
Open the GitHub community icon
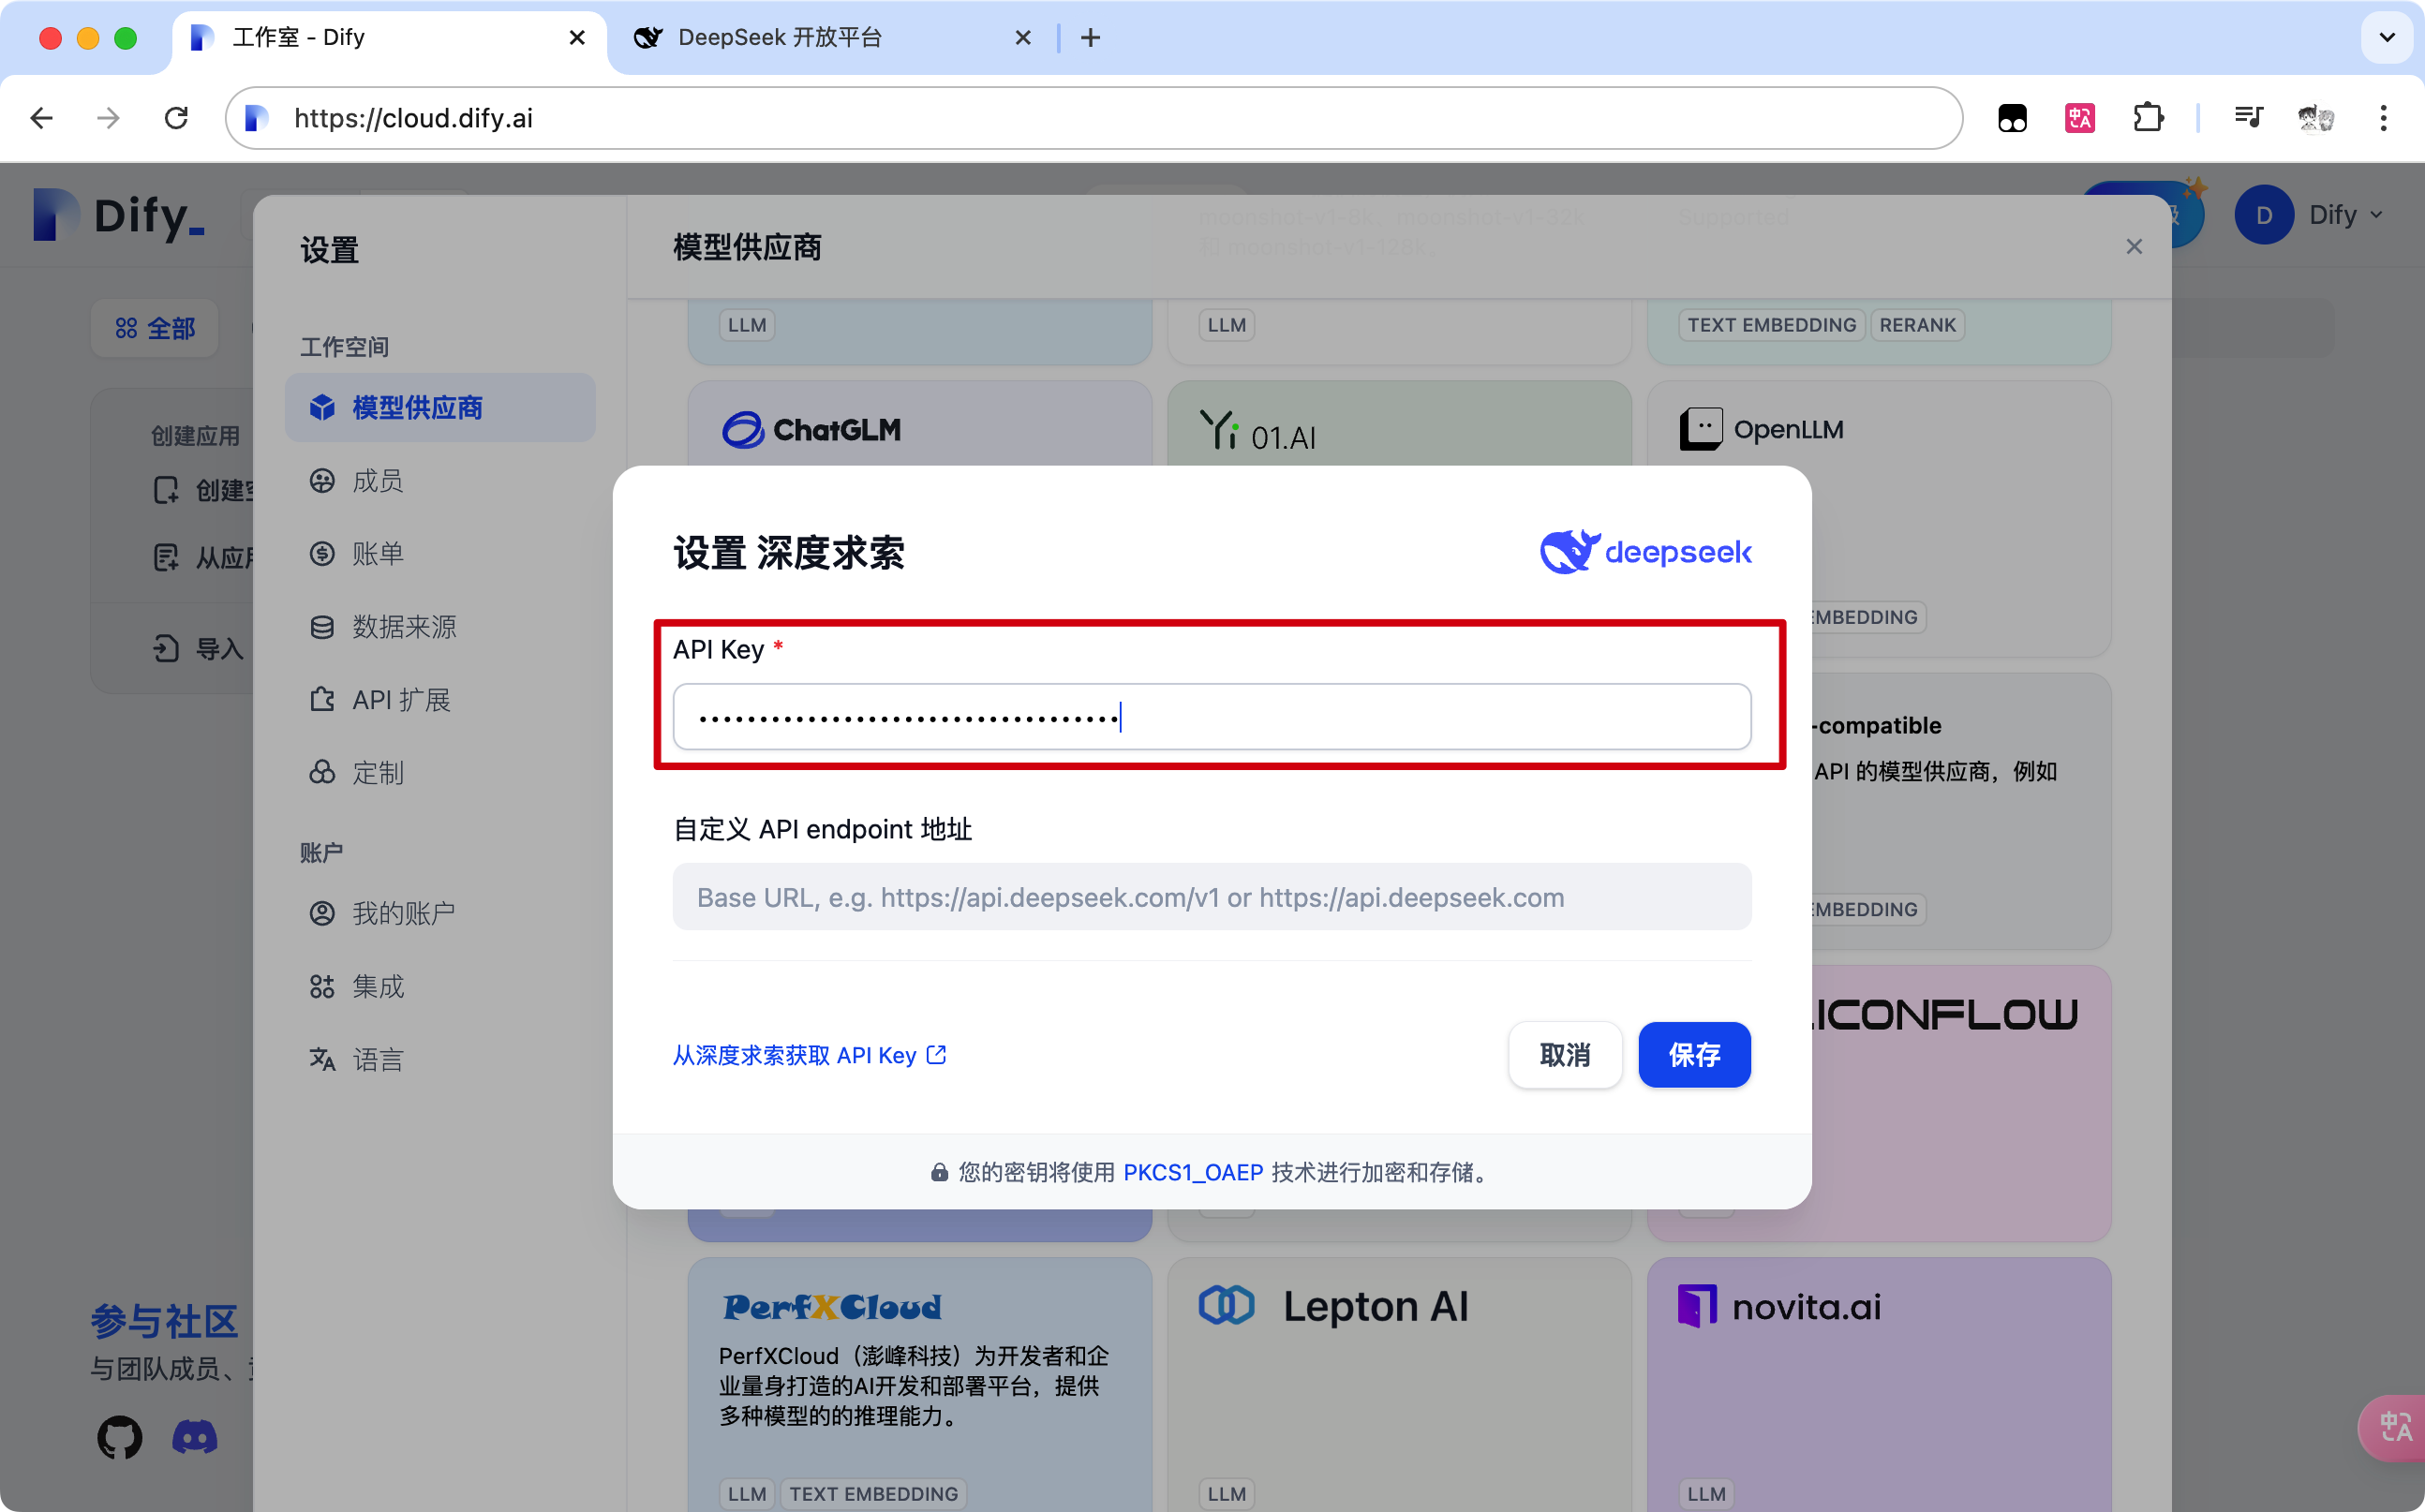(x=120, y=1437)
